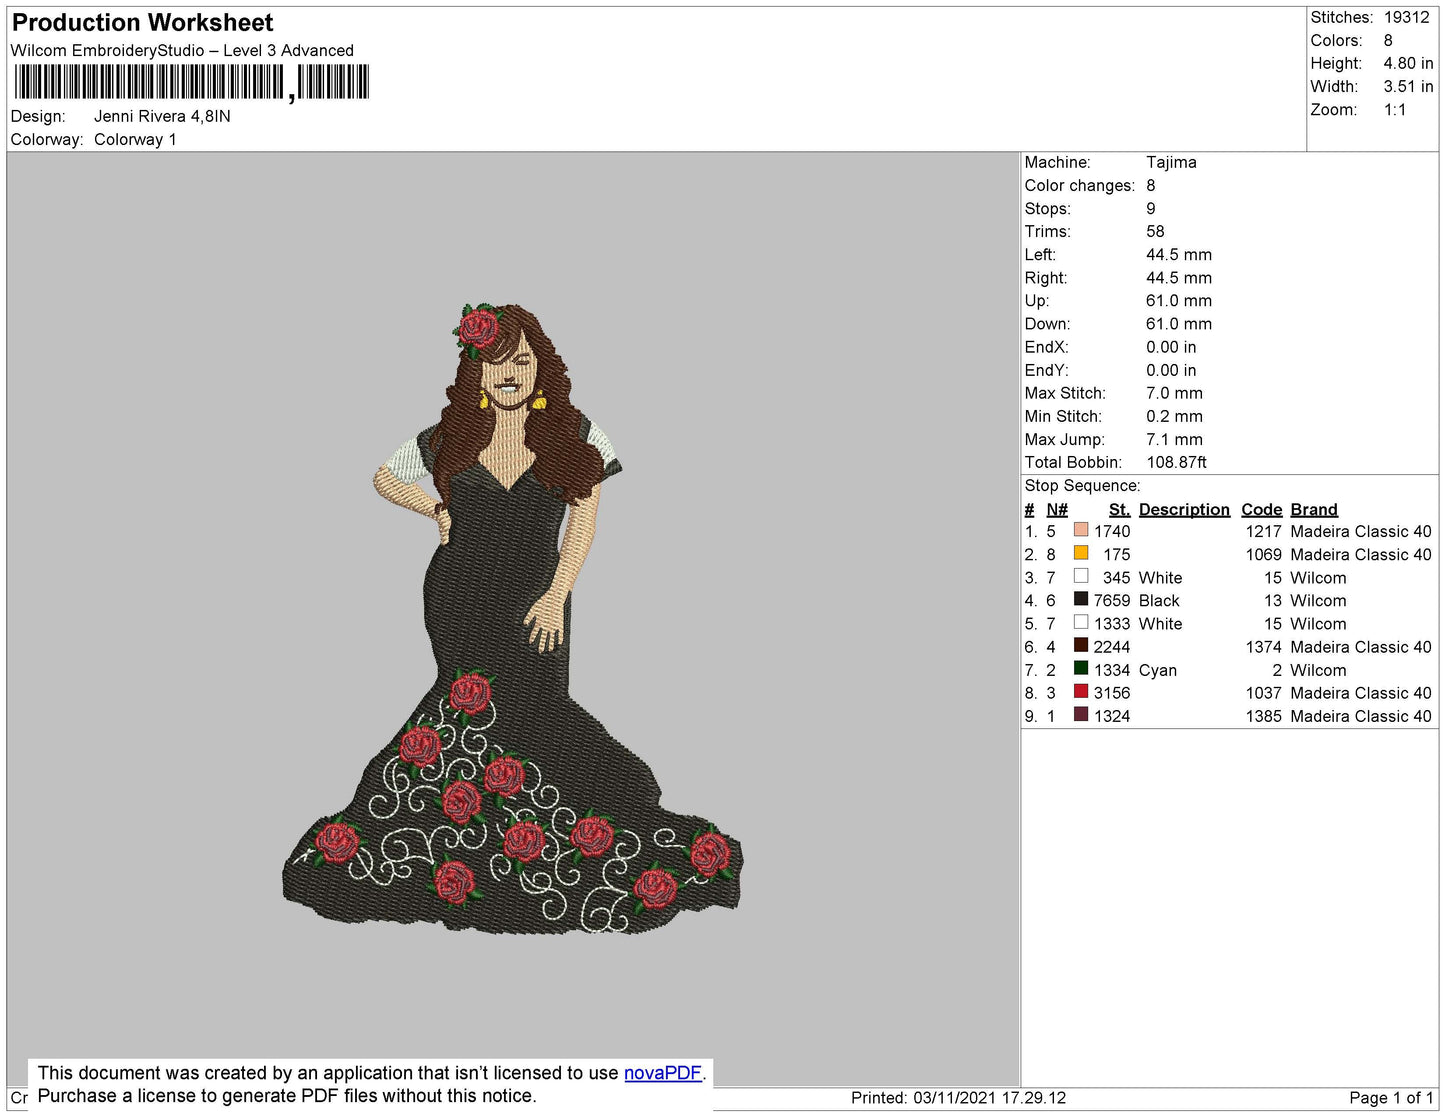Click the 'Printed: 03/11/2021 17.29.12' footer text
Viewport: 1445px width, 1117px height.
point(958,1098)
